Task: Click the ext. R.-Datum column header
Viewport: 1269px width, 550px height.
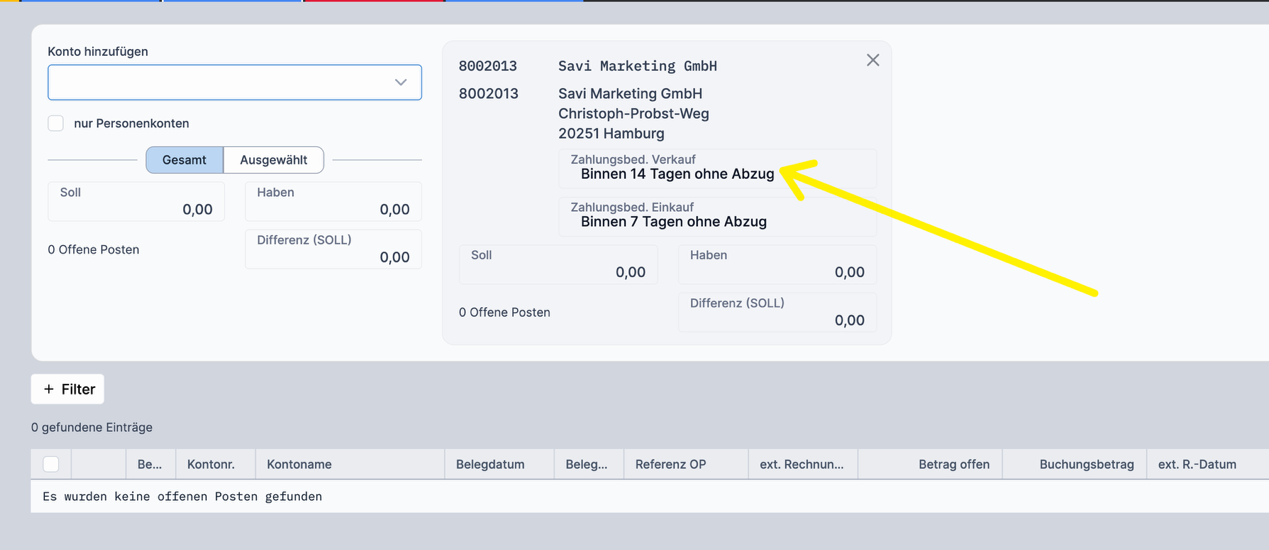Action: tap(1197, 464)
